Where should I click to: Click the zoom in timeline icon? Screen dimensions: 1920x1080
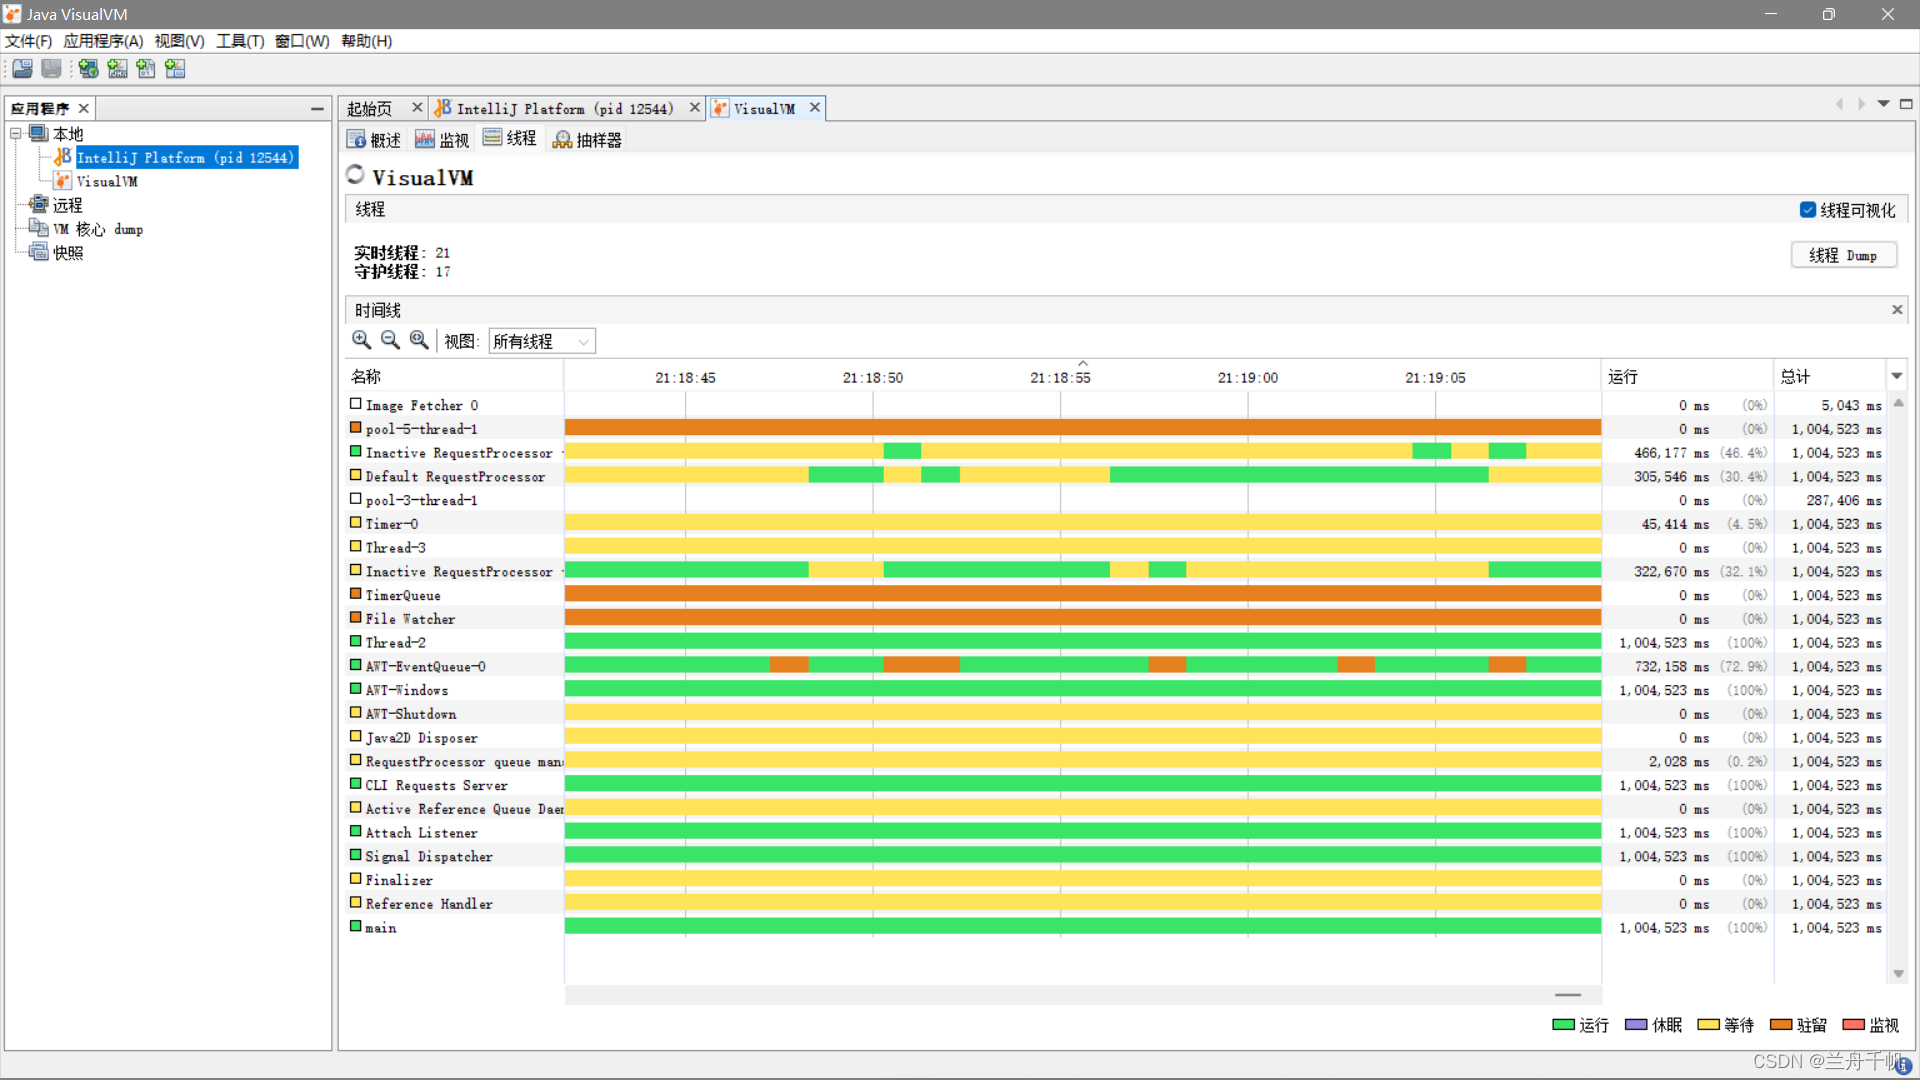tap(361, 340)
